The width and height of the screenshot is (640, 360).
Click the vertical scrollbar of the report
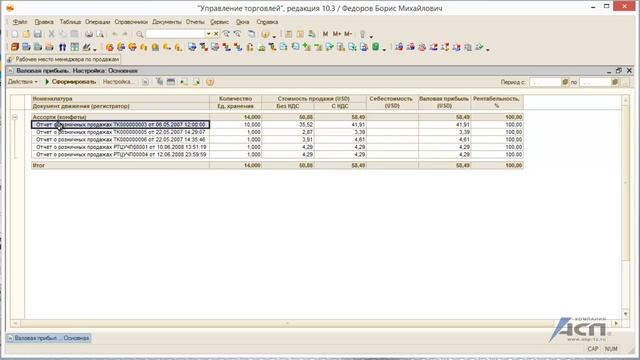coord(626,207)
